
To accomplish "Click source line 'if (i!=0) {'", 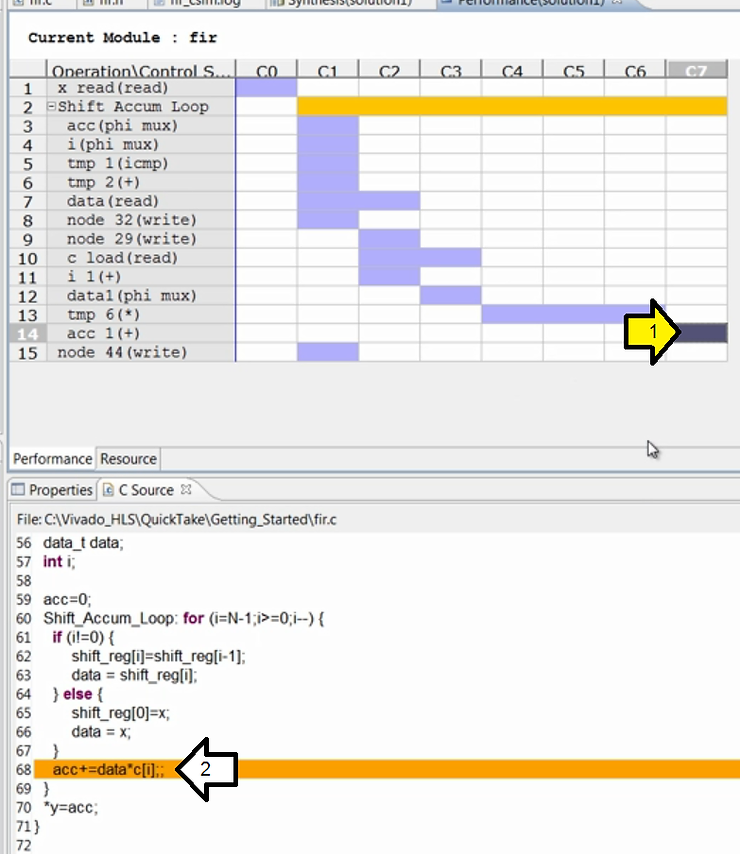I will (x=83, y=637).
